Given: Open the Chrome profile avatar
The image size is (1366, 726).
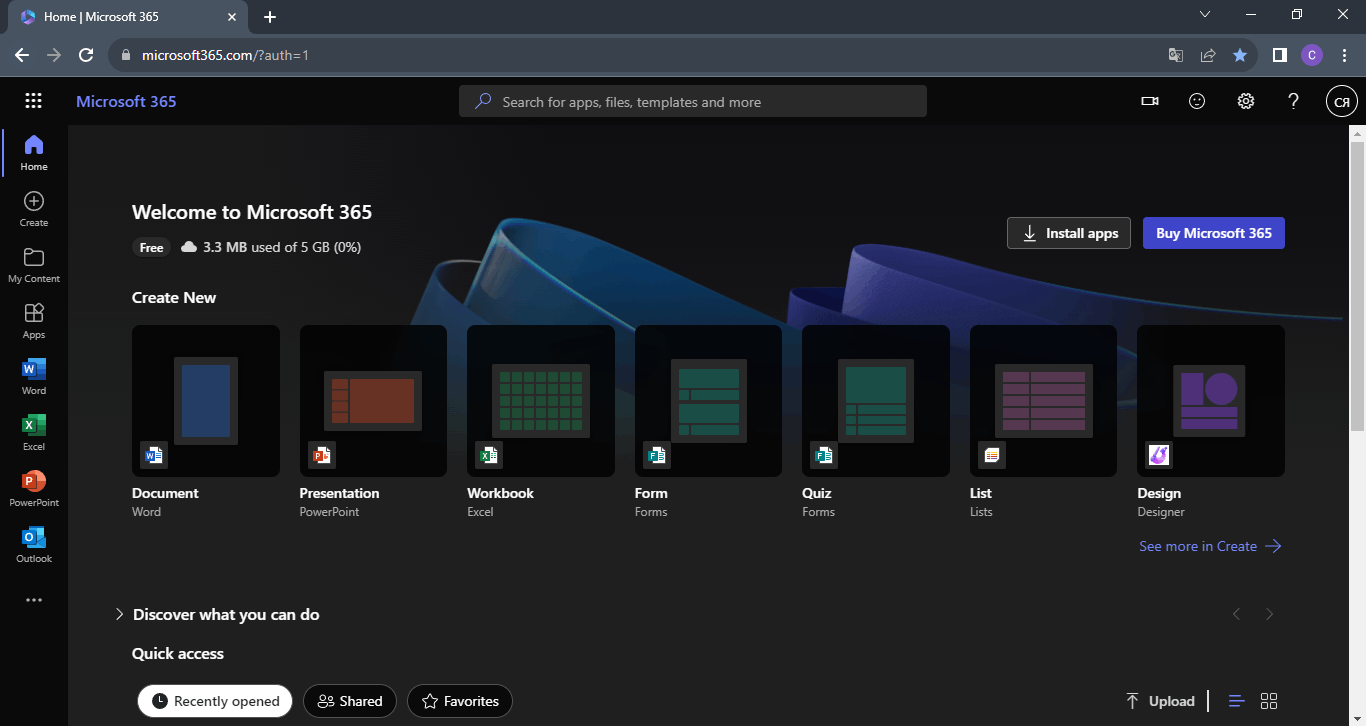Looking at the screenshot, I should [x=1312, y=55].
